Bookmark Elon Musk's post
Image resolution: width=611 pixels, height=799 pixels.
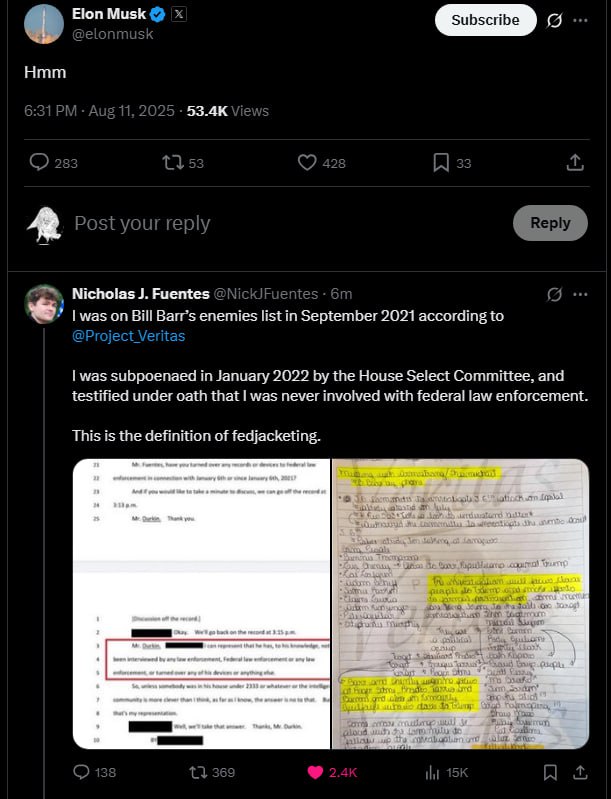[452, 163]
